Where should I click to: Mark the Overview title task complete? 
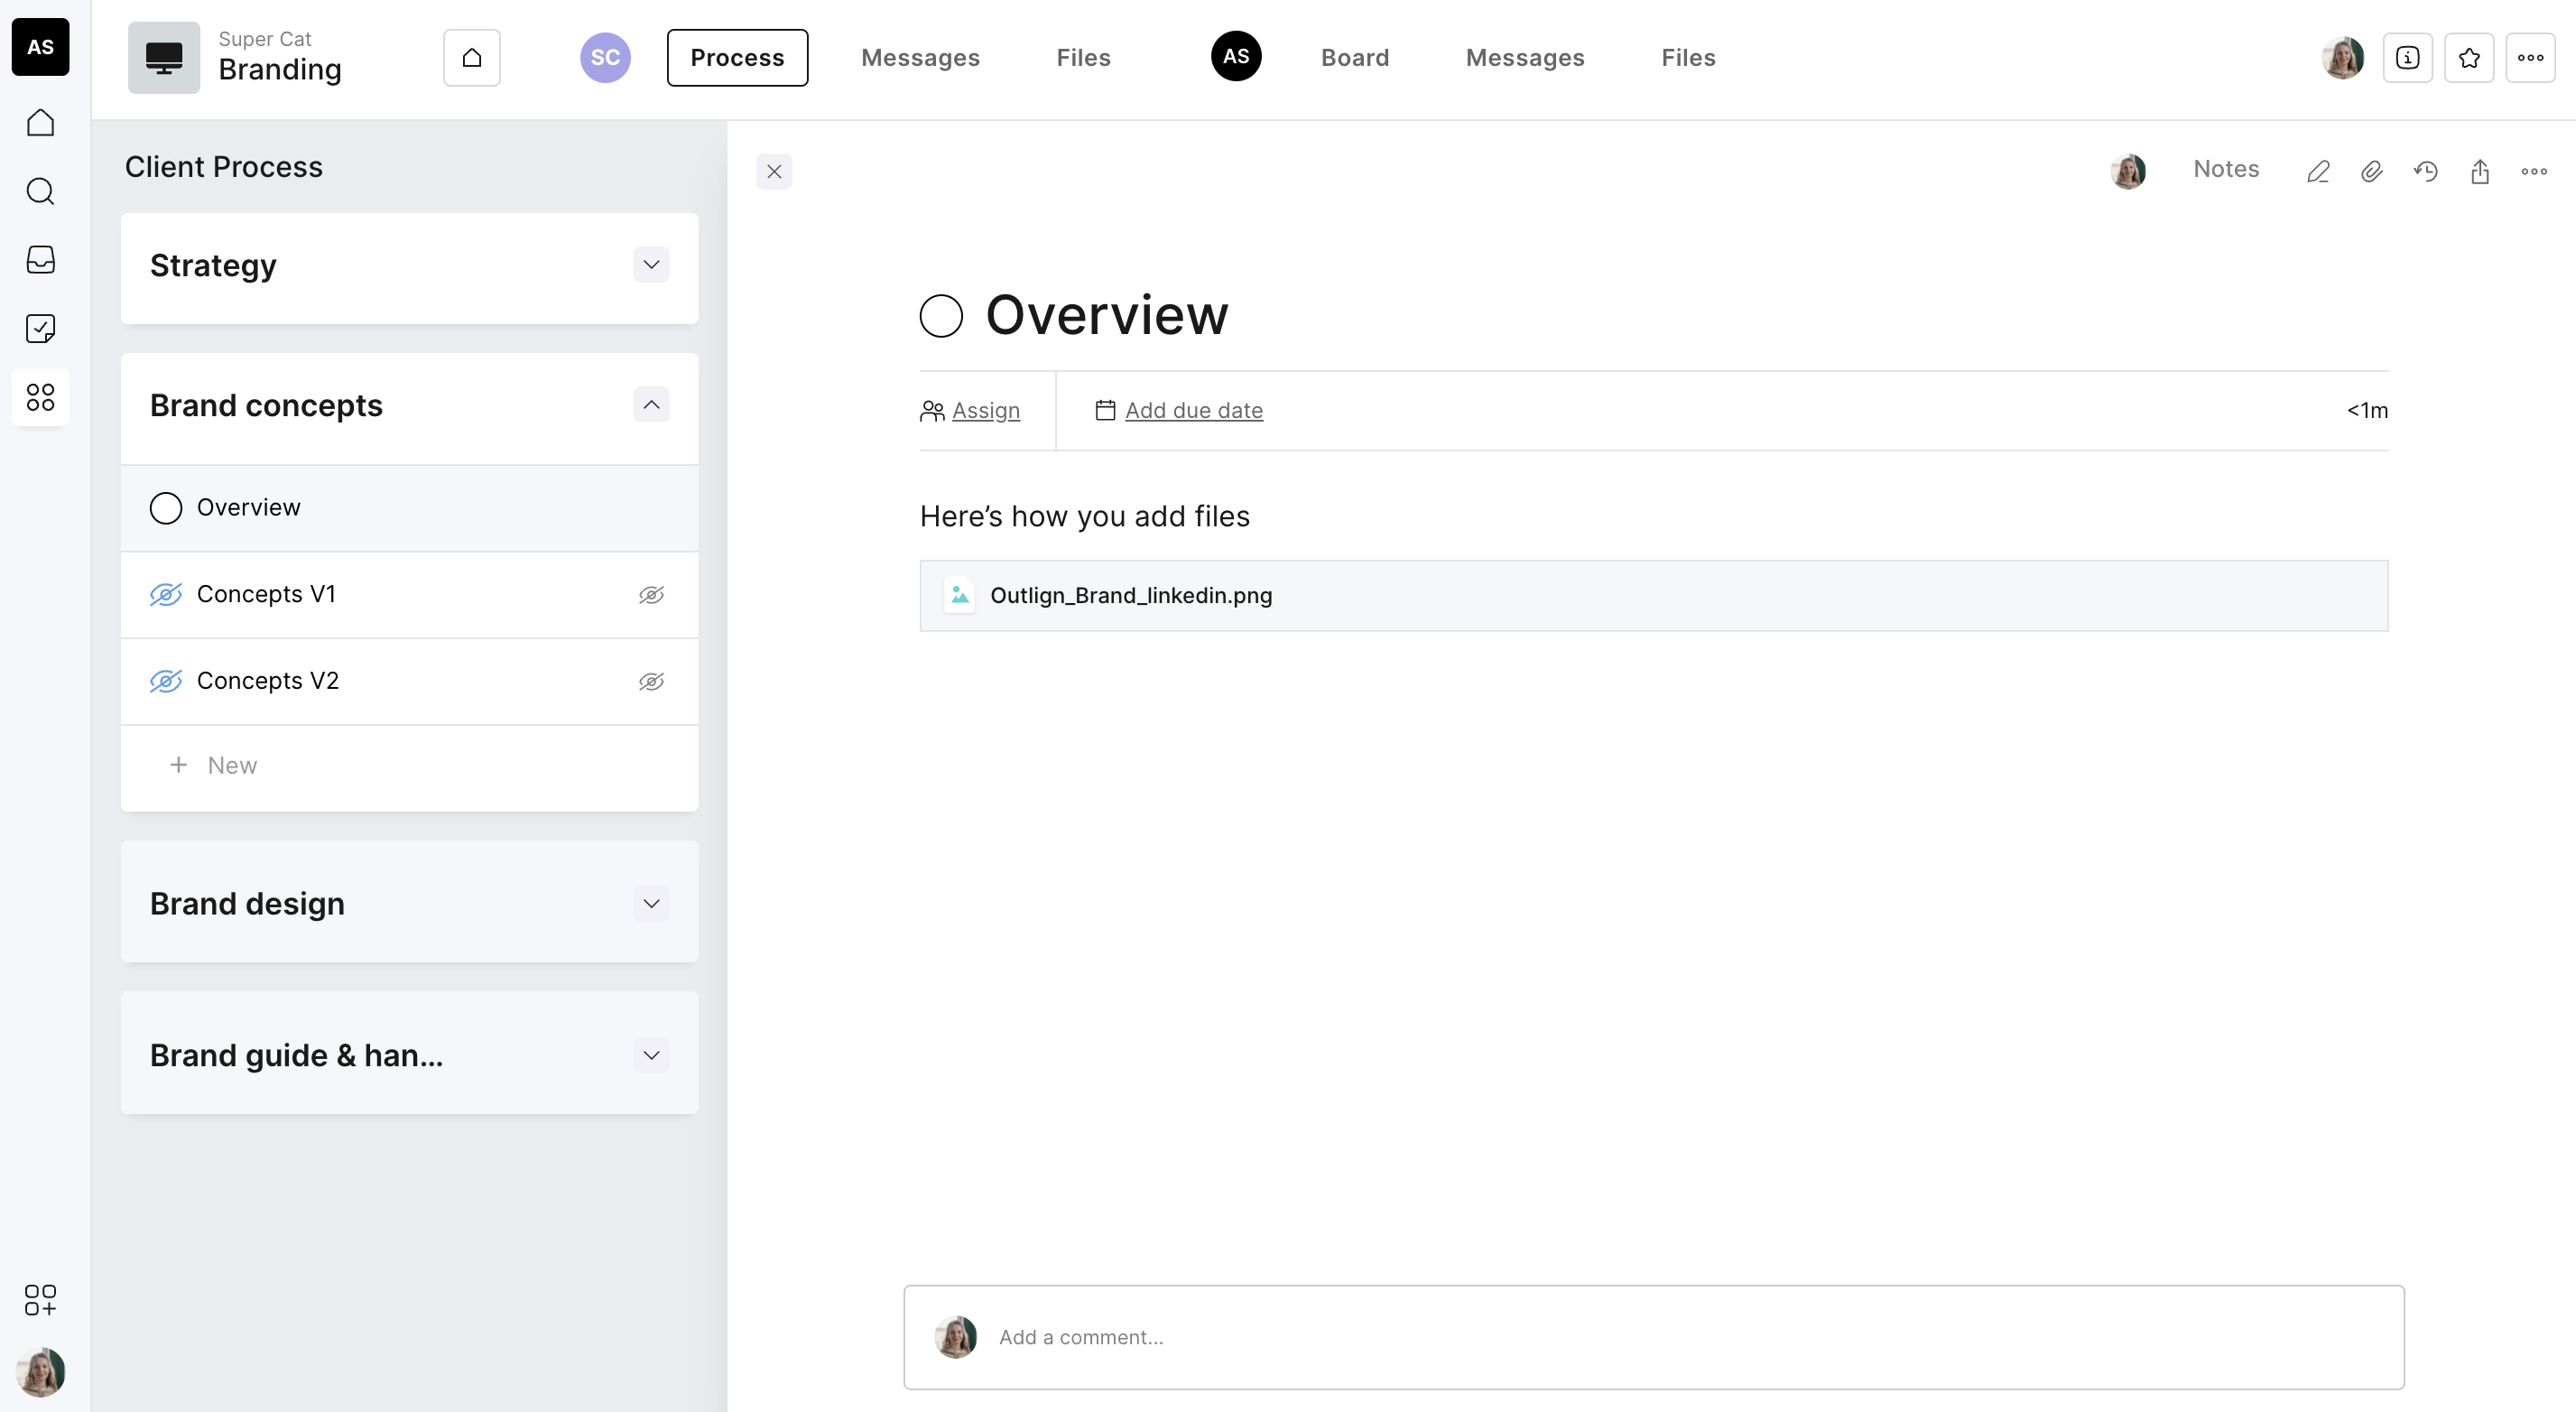(x=941, y=316)
